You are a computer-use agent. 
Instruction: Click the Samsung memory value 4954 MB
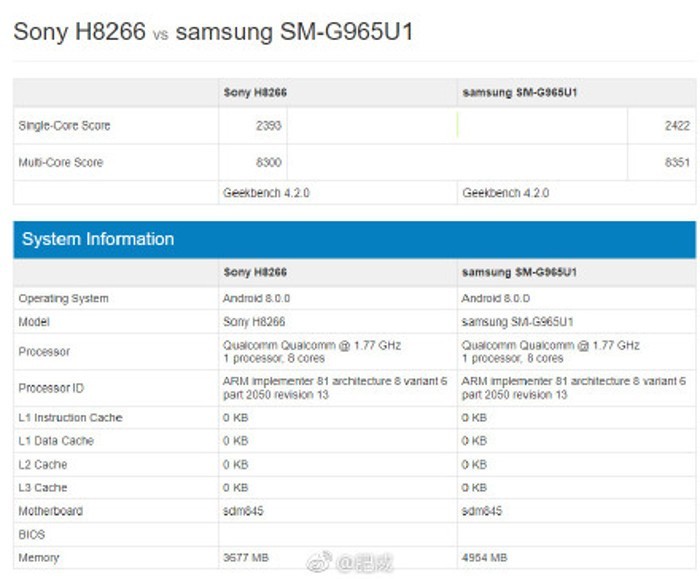click(x=485, y=558)
